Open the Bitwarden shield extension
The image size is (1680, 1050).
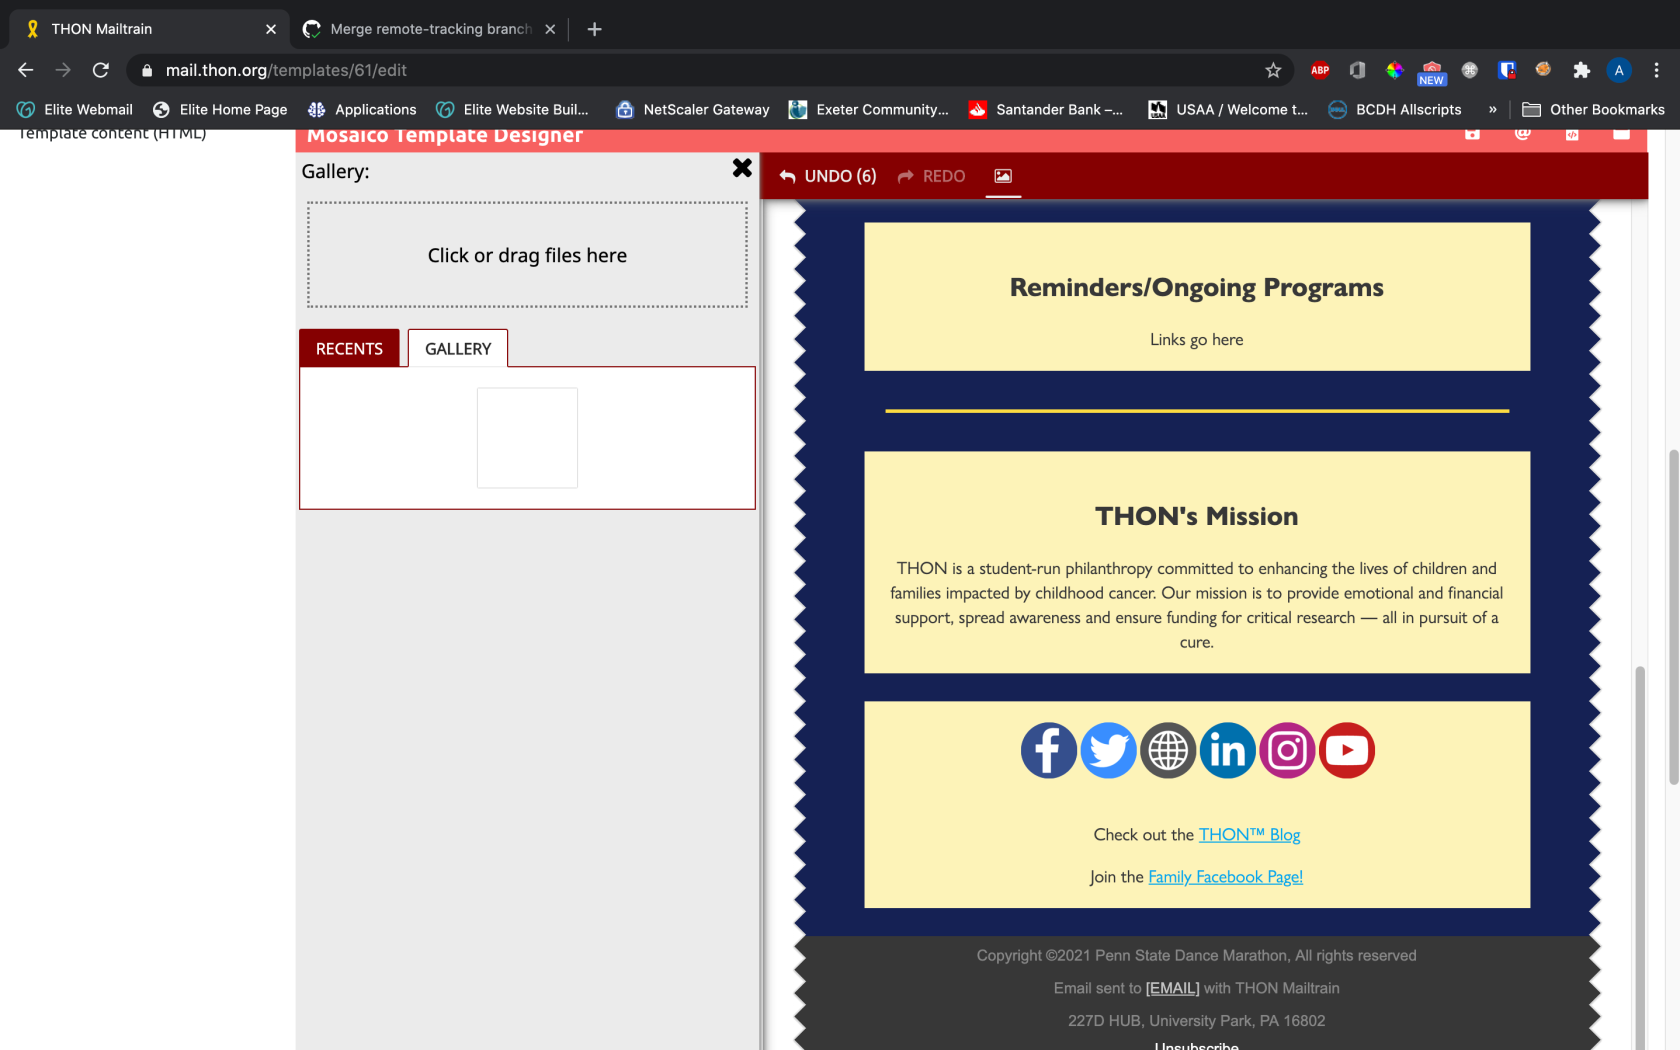pos(1506,70)
